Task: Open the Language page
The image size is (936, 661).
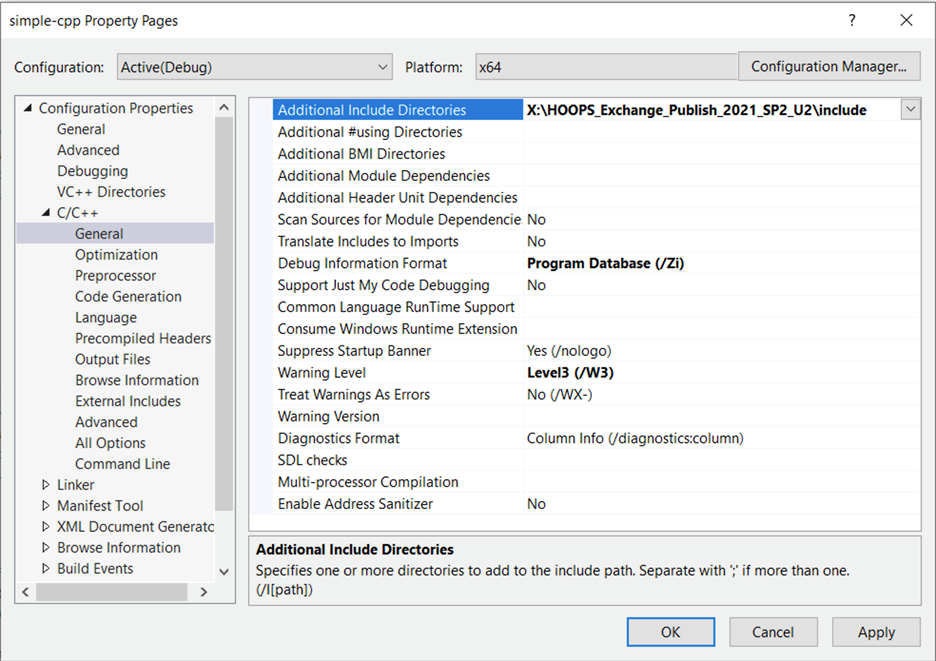Action: tap(106, 318)
